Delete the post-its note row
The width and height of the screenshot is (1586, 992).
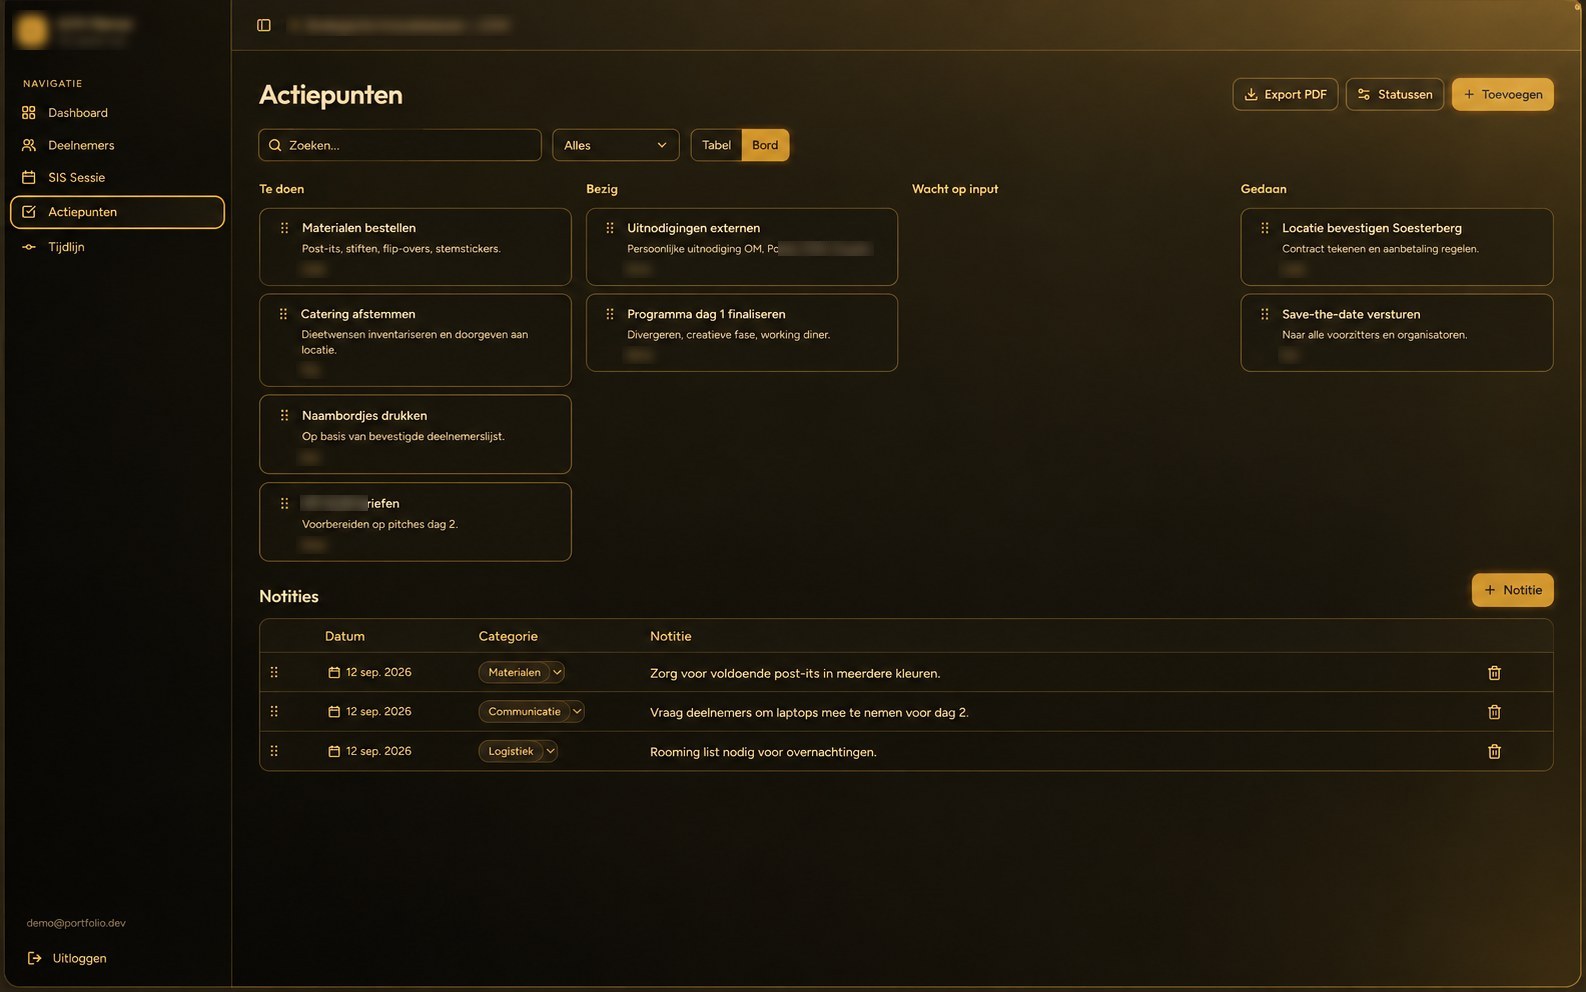[x=1494, y=673]
